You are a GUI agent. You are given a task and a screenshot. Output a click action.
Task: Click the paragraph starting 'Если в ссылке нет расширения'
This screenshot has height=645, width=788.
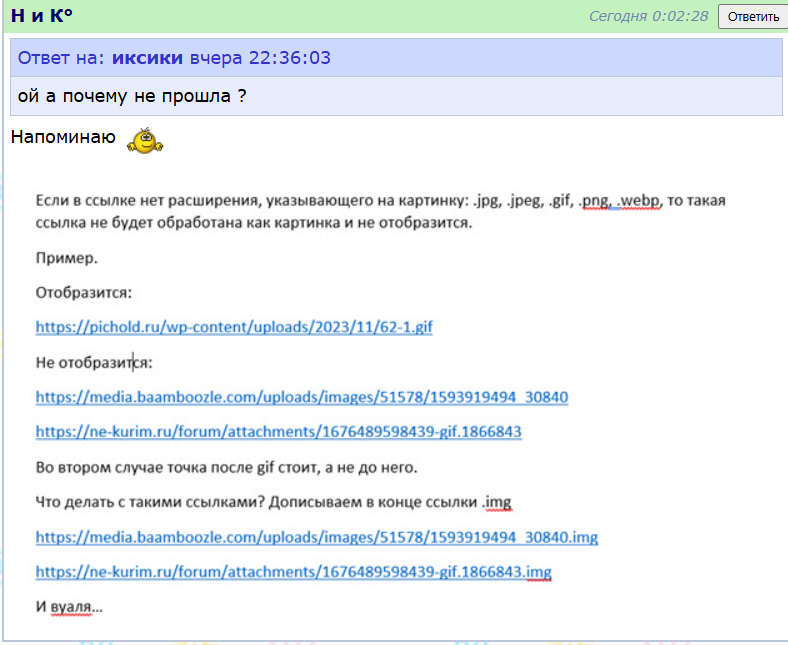click(380, 211)
